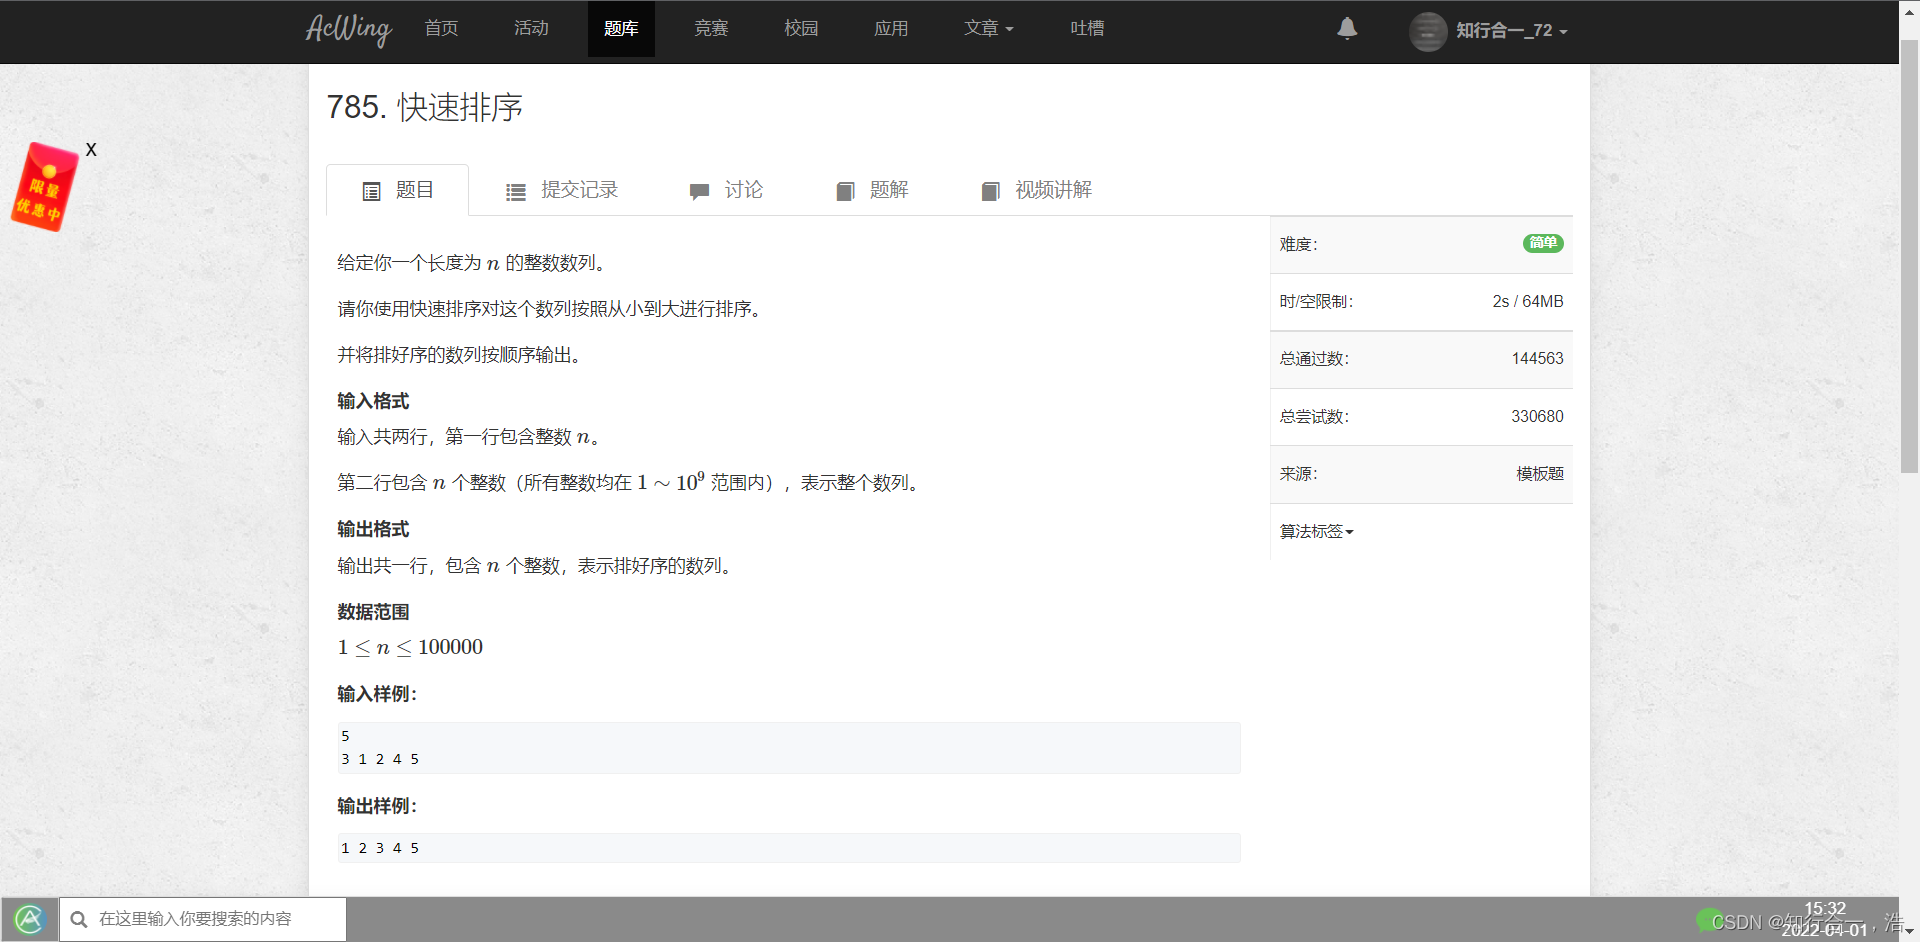Select the 题目 tab icon
1920x942 pixels.
point(372,190)
